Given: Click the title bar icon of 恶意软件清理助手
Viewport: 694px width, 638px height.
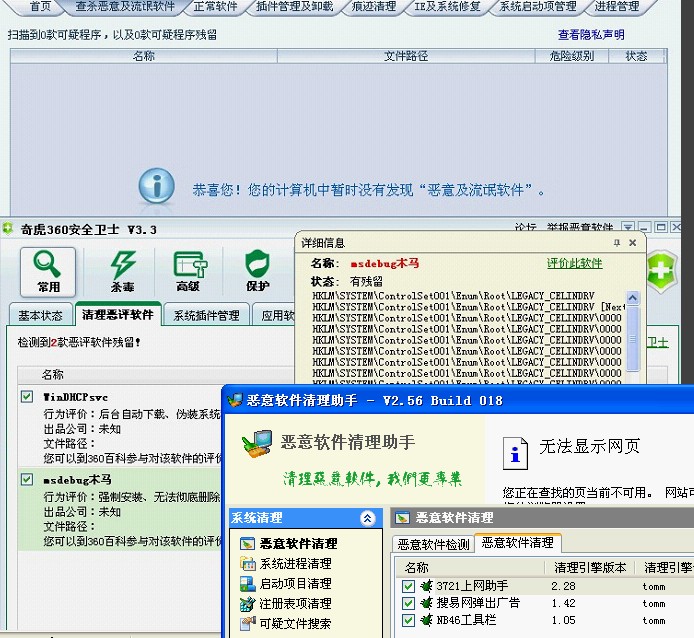Looking at the screenshot, I should point(235,400).
